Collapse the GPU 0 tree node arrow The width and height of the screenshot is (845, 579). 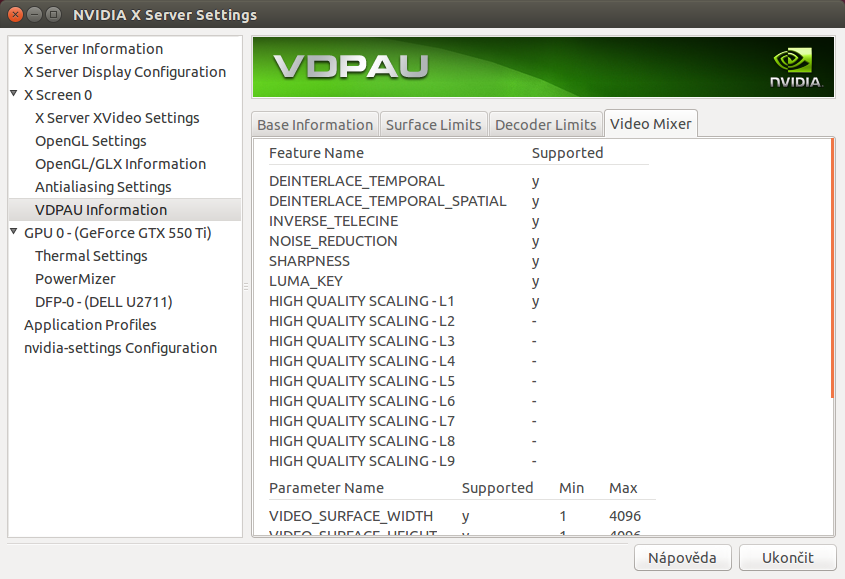(14, 231)
